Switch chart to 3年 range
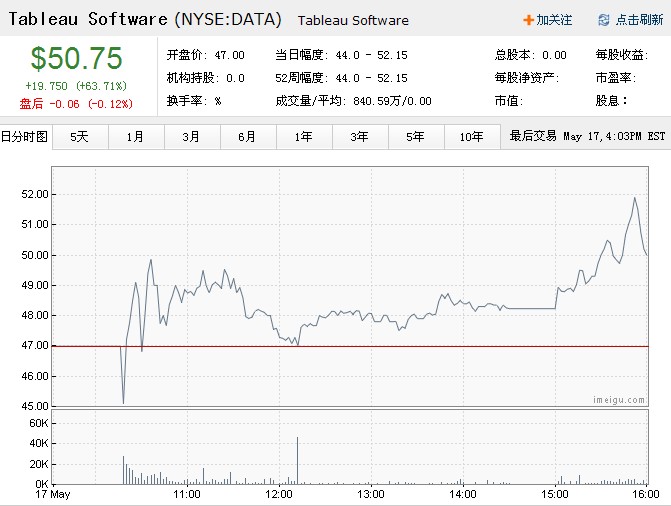671x506 pixels. tap(360, 137)
